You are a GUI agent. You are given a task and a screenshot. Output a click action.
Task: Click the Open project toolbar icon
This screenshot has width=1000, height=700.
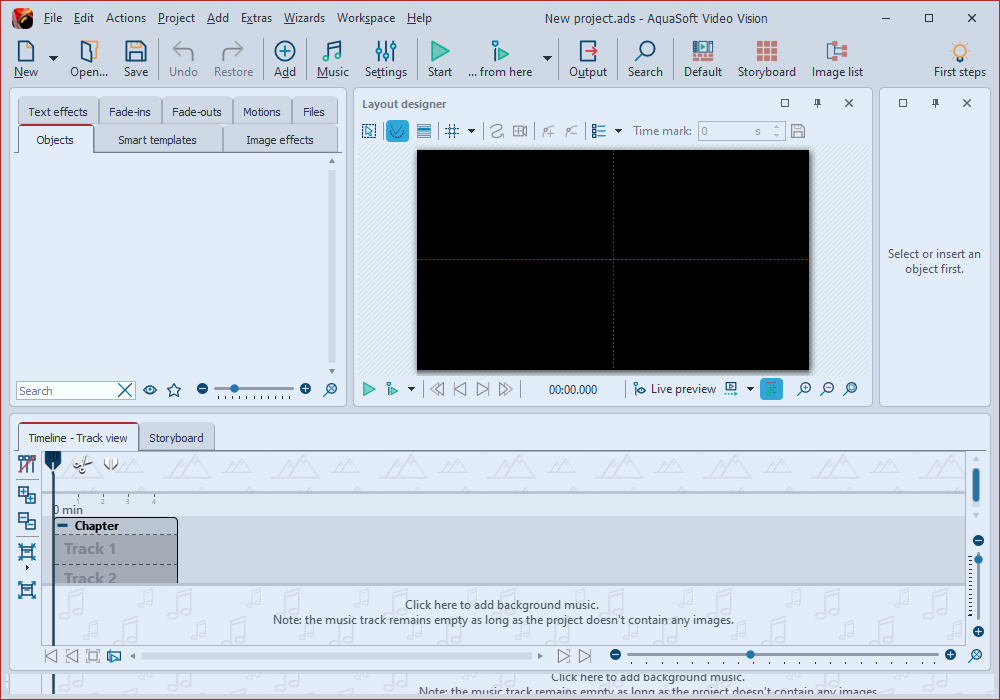89,58
